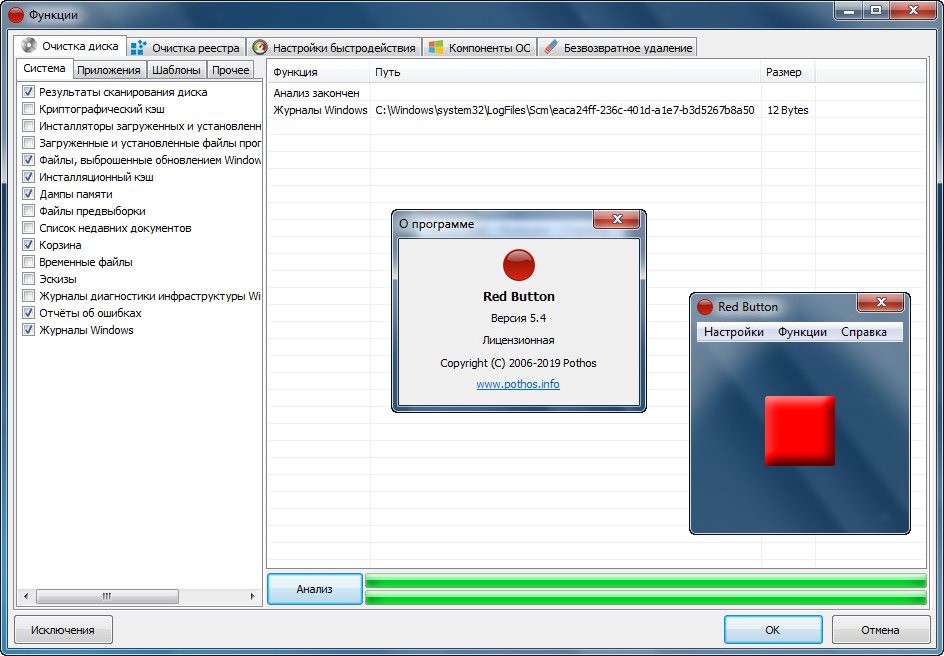Open the www.pothos.info link

pyautogui.click(x=517, y=384)
